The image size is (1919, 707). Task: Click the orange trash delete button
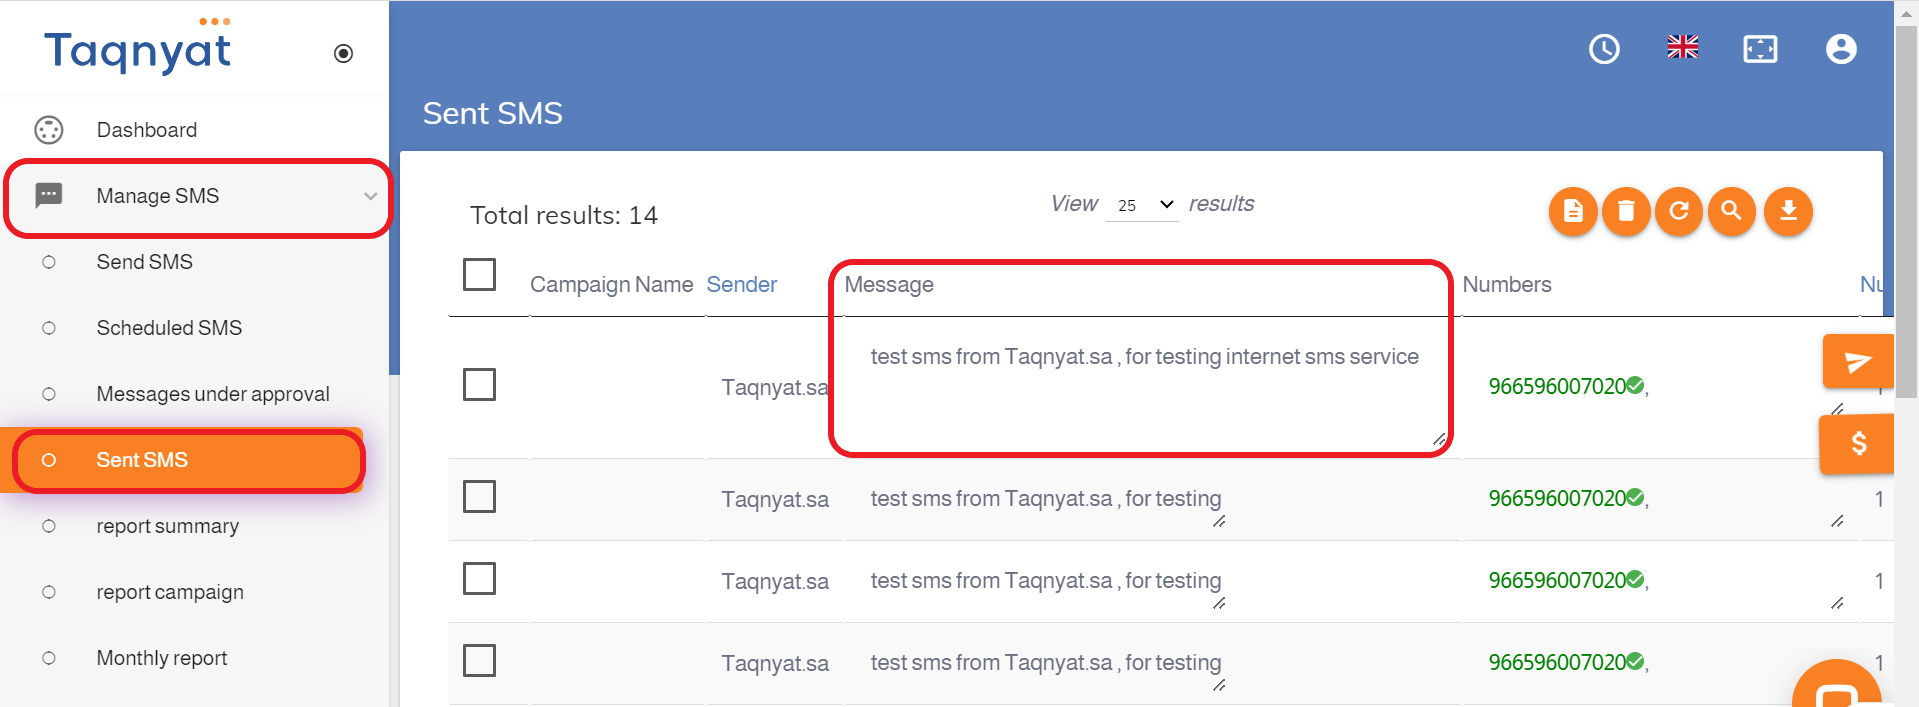(x=1626, y=211)
